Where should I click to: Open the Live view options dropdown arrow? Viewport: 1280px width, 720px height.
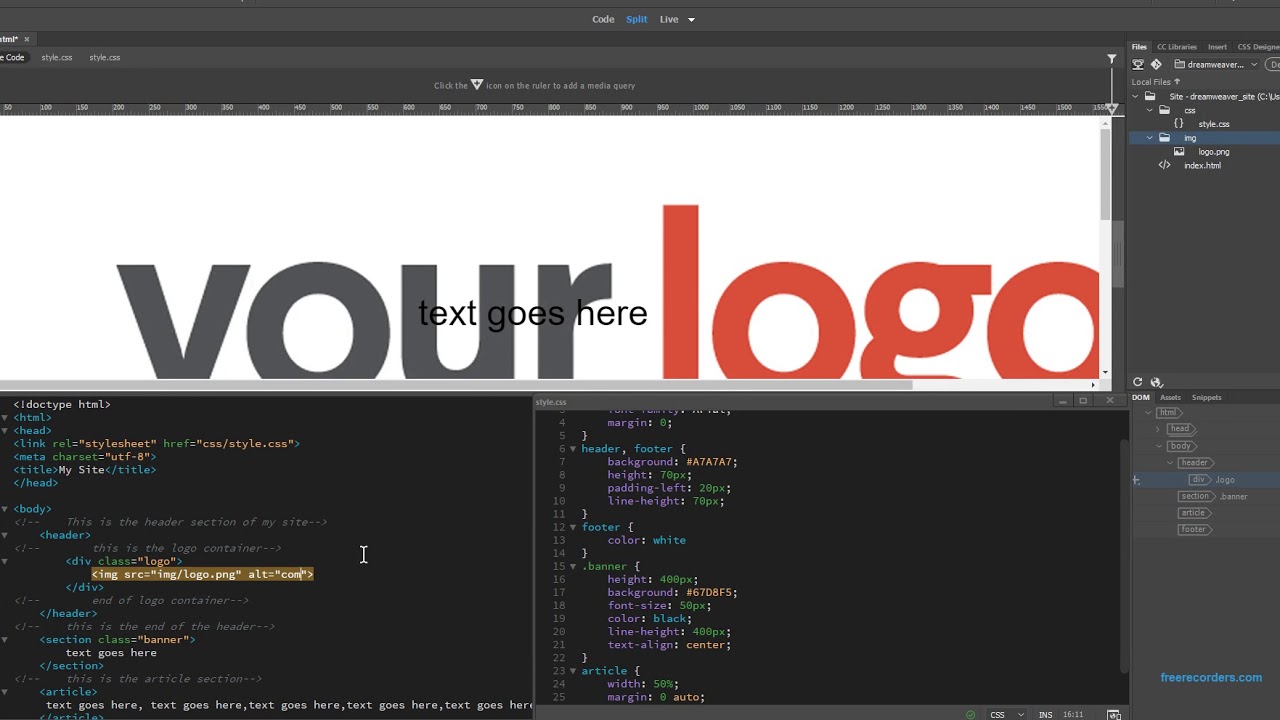click(x=691, y=19)
